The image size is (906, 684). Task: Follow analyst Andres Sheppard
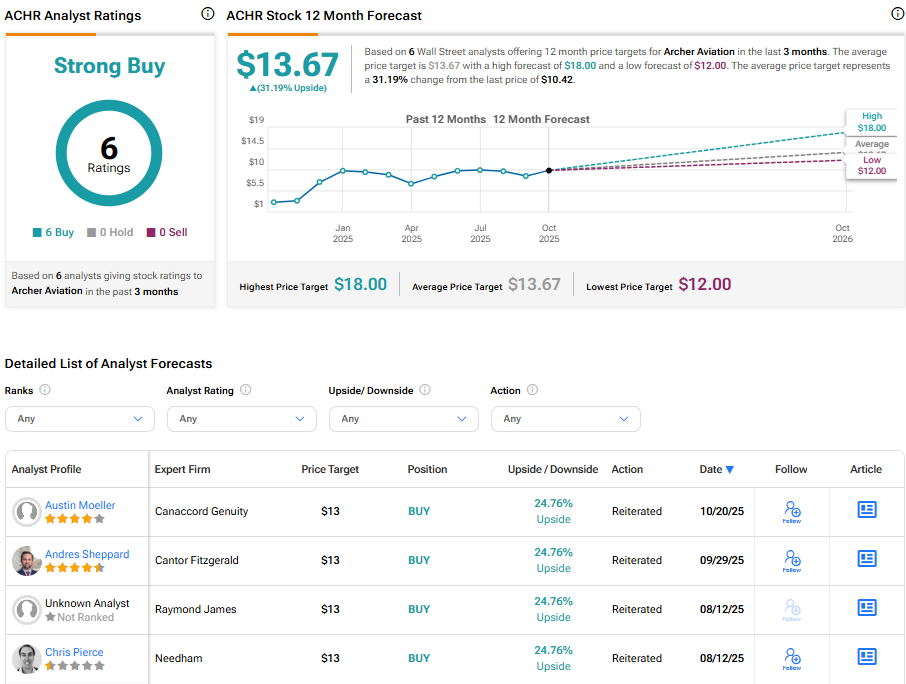pyautogui.click(x=792, y=560)
